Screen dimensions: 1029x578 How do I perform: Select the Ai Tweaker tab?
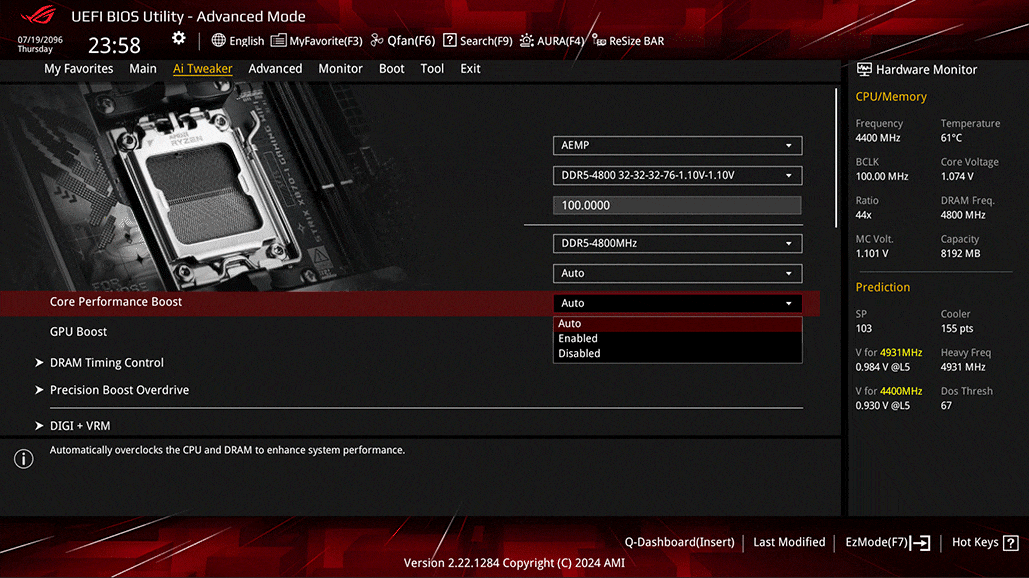[203, 68]
